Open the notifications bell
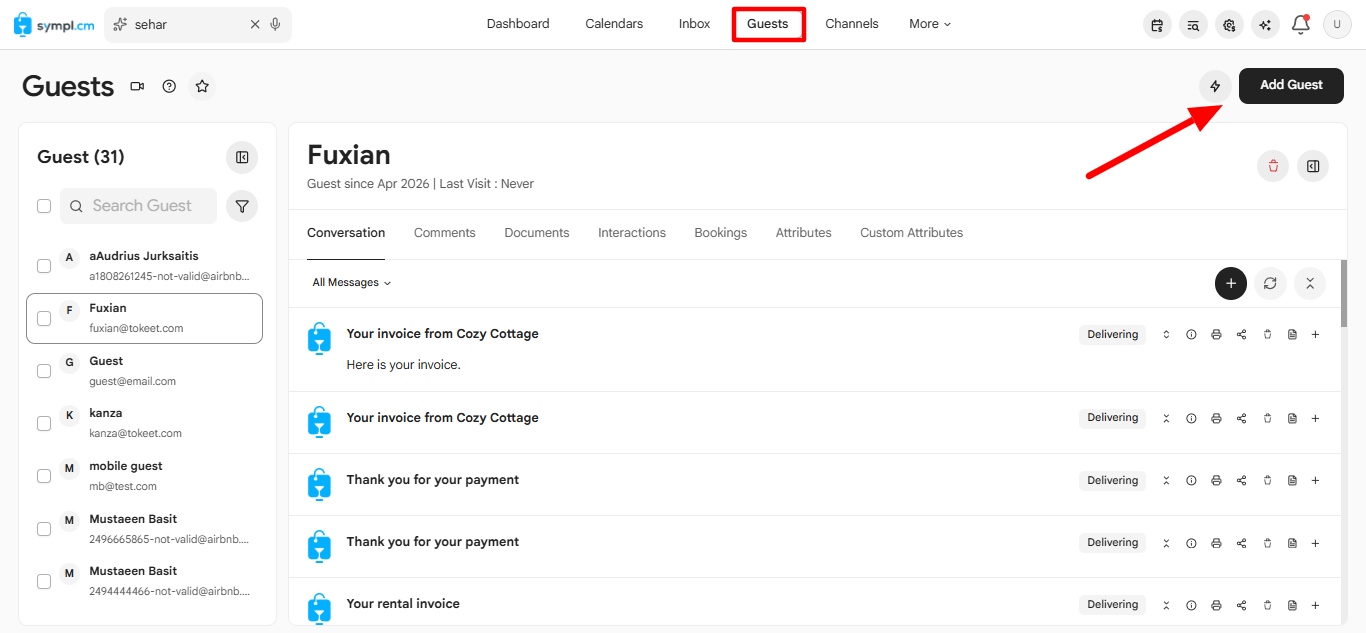The width and height of the screenshot is (1366, 633). pos(1301,25)
